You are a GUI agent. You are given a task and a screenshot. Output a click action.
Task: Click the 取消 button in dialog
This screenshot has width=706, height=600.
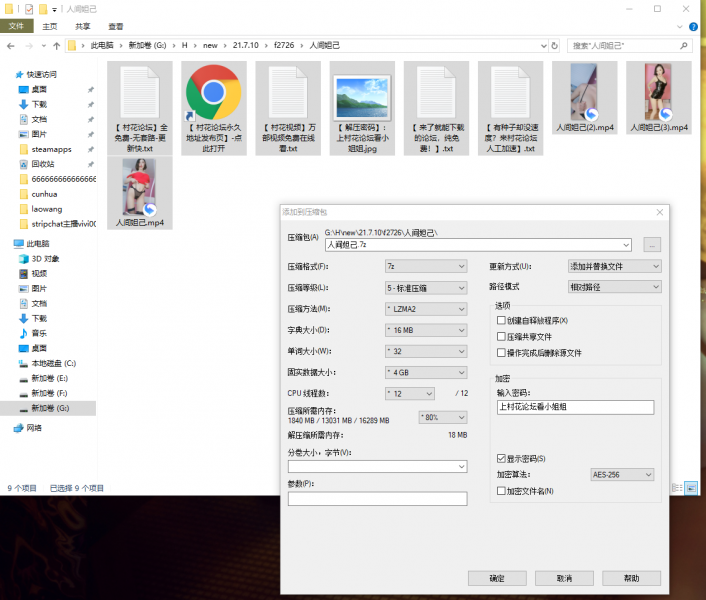tap(564, 578)
